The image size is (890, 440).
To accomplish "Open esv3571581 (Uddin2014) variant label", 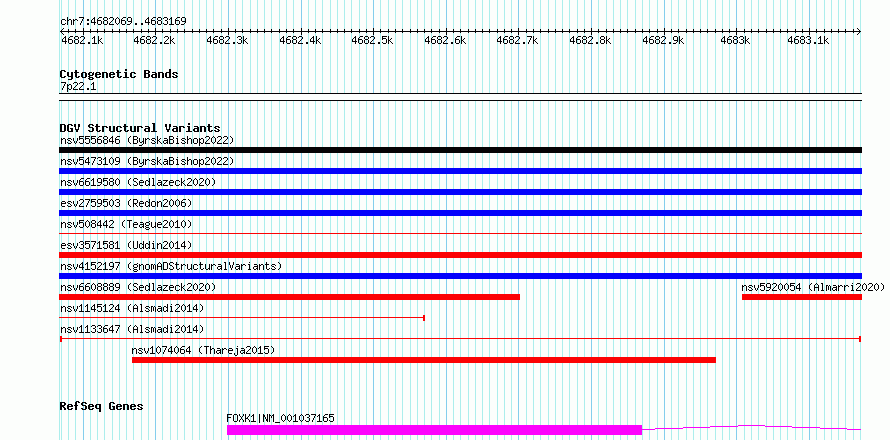I will pos(126,245).
